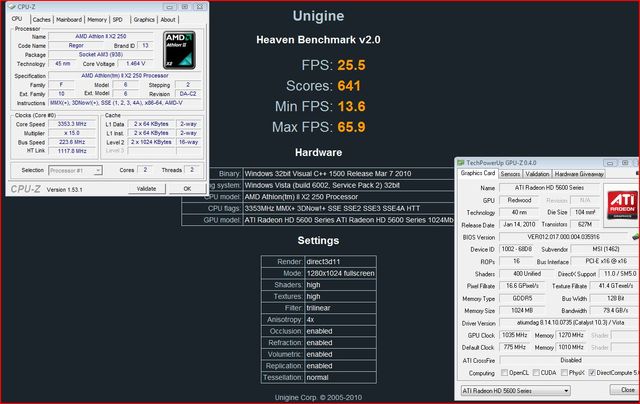Toggle the DirectCompute checkbox in GPU-Z

pyautogui.click(x=592, y=373)
